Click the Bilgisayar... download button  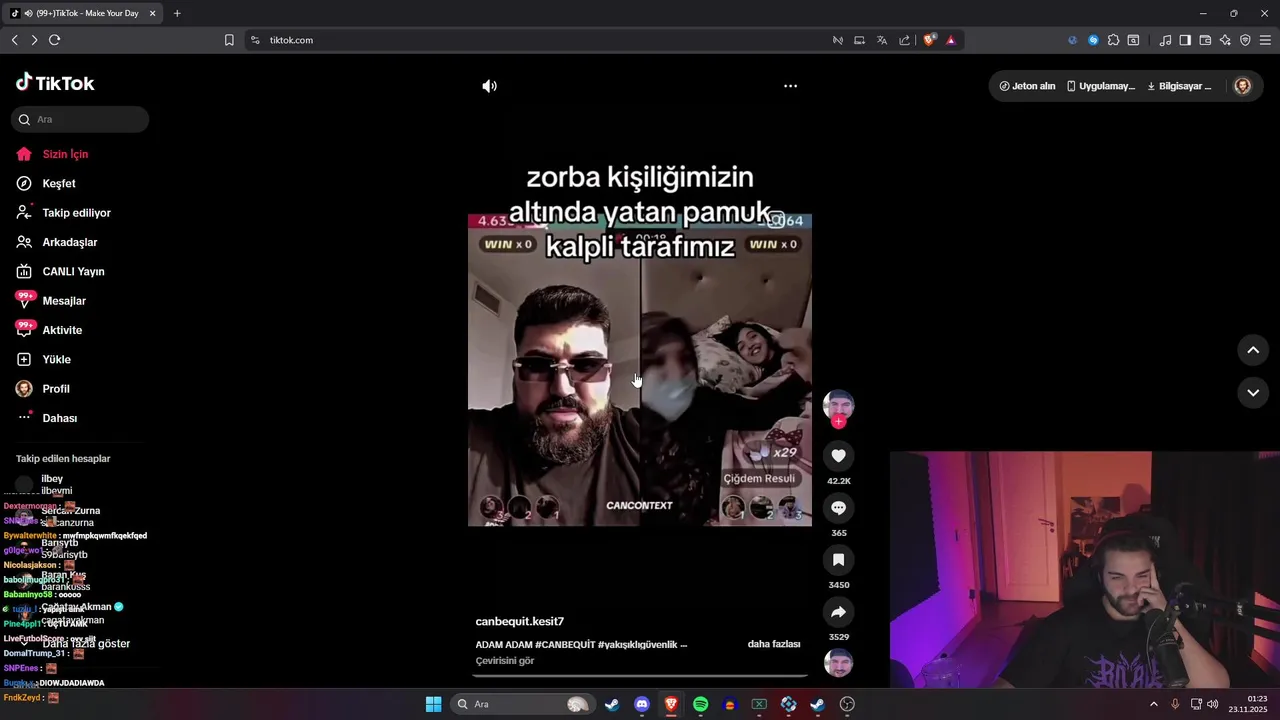pos(1179,86)
